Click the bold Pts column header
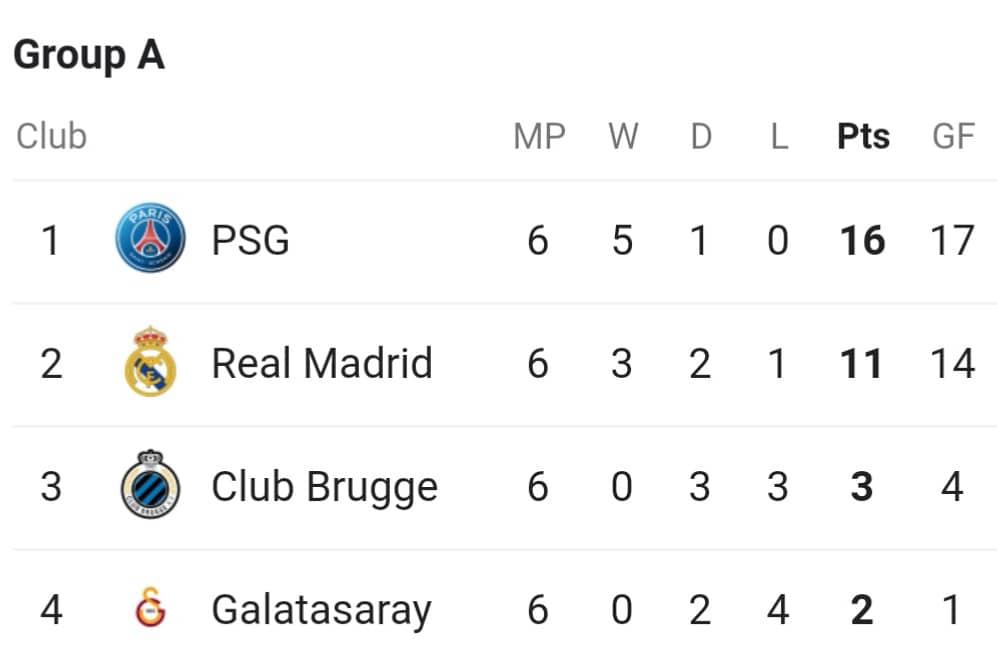Viewport: 997px width, 671px height. (x=863, y=136)
